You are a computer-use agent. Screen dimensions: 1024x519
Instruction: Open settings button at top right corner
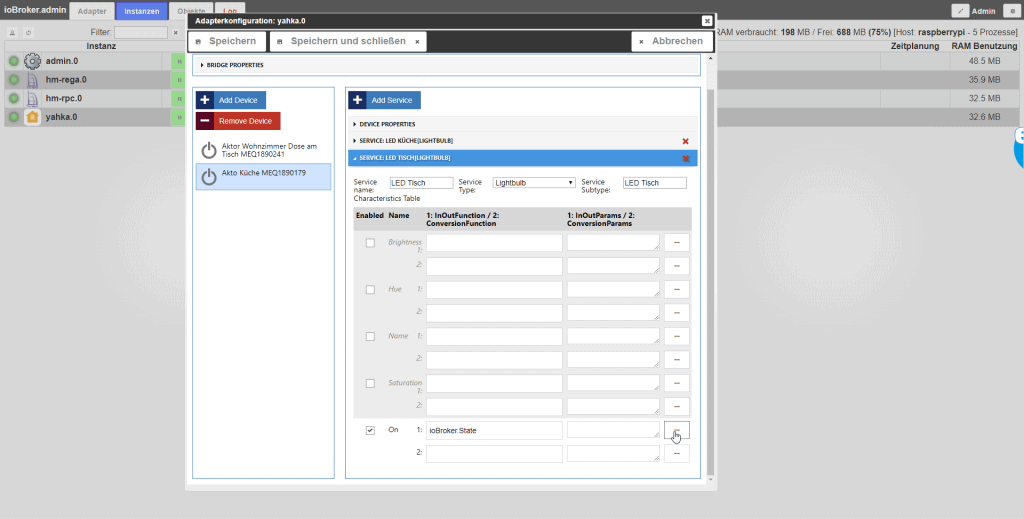(1013, 11)
